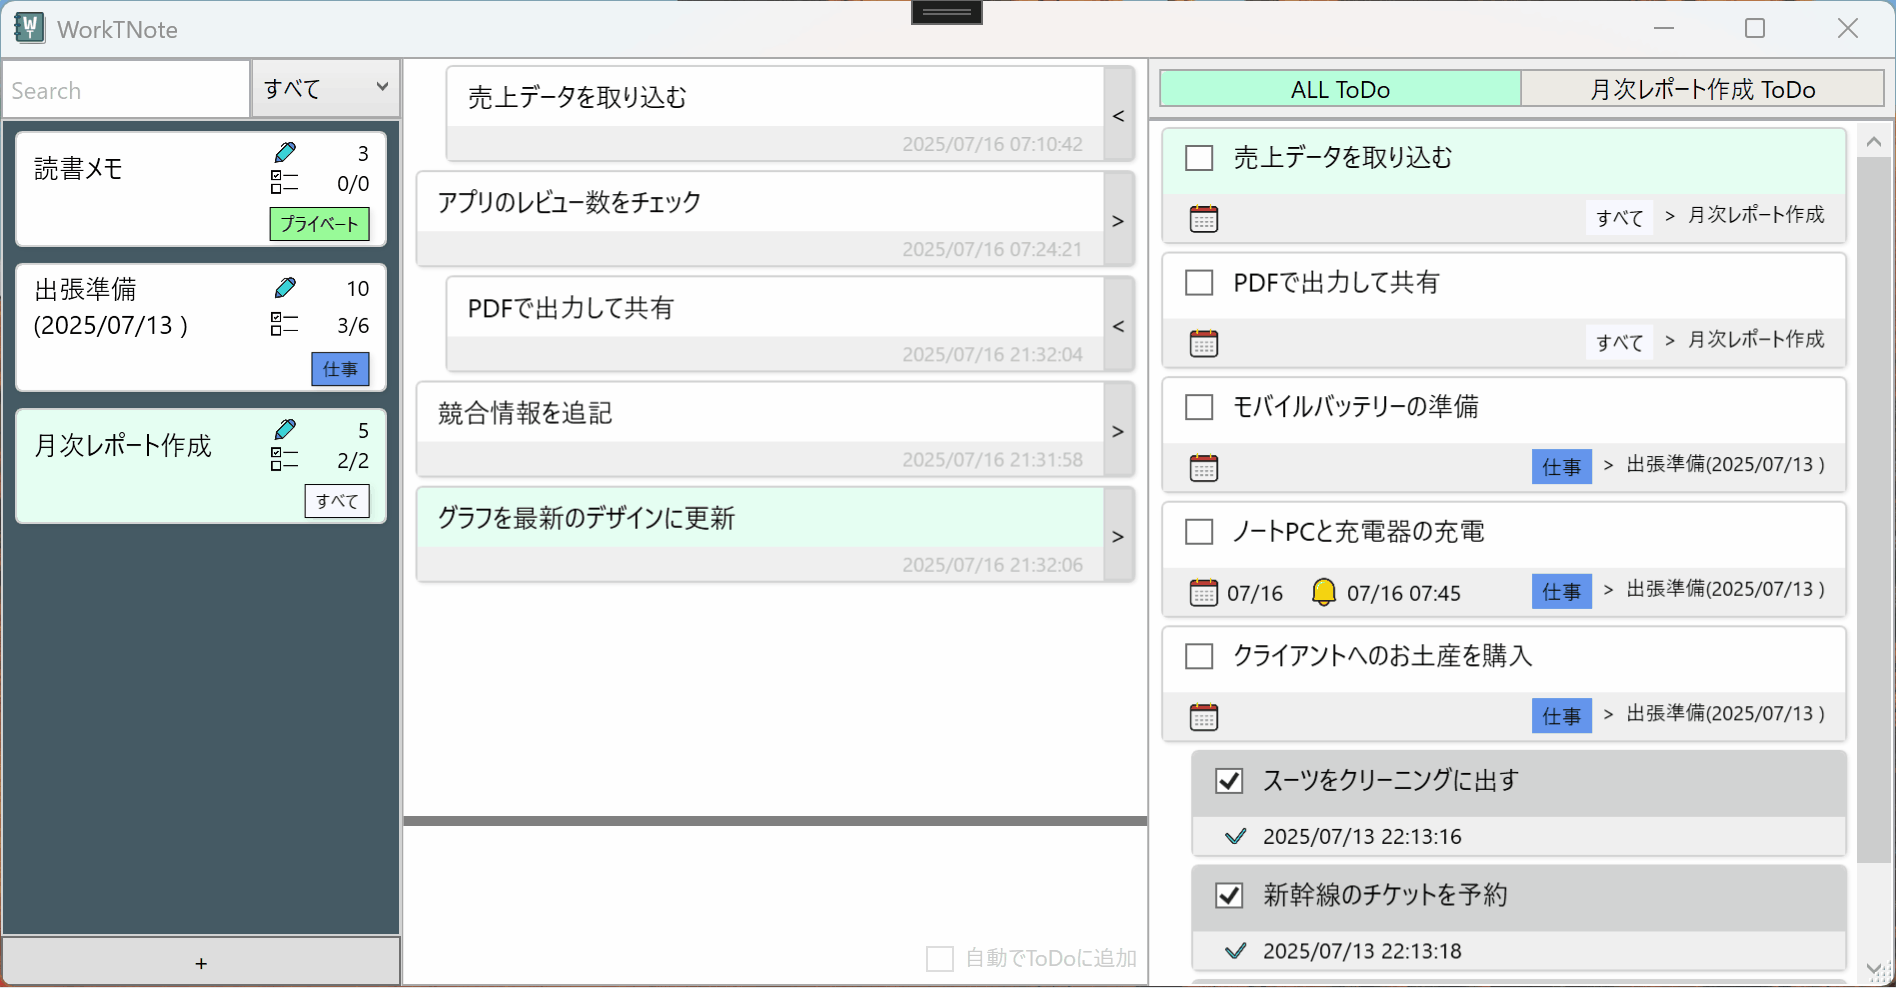Uncheck the 新幹線のチケットを予約 checkbox
Image resolution: width=1896 pixels, height=988 pixels.
pyautogui.click(x=1229, y=895)
